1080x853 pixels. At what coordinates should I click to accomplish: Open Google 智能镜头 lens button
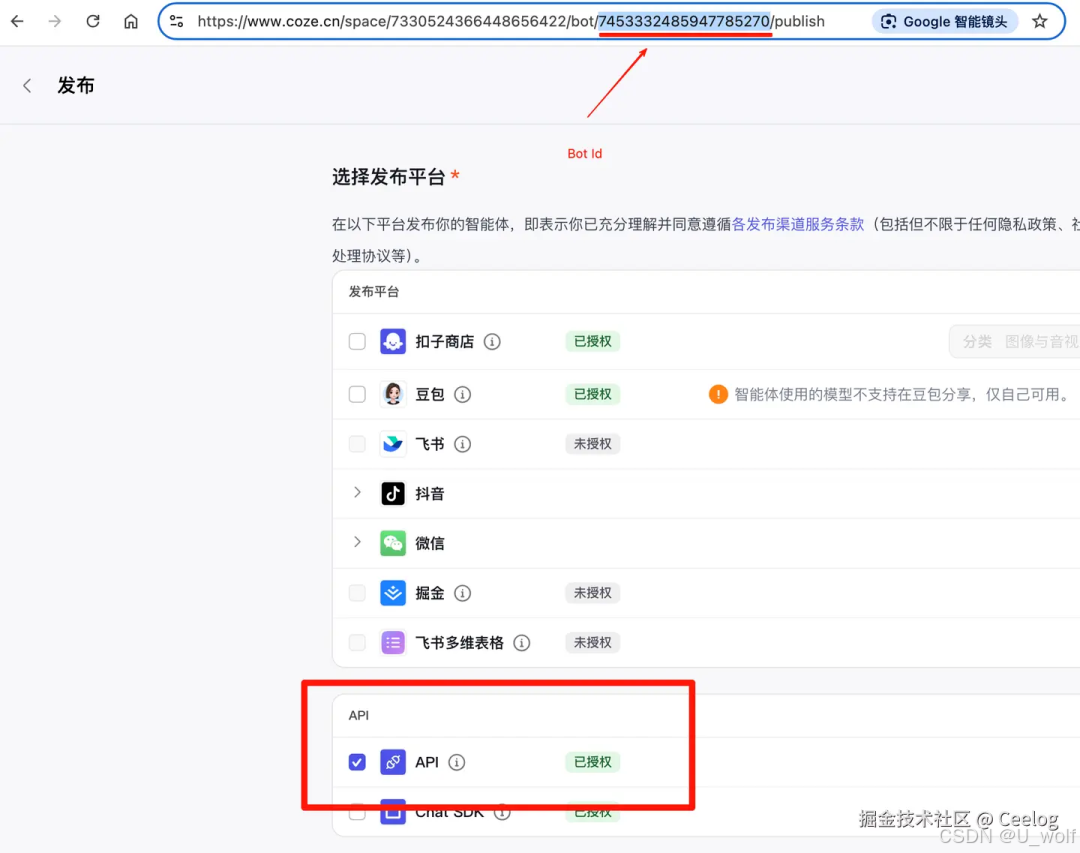944,21
